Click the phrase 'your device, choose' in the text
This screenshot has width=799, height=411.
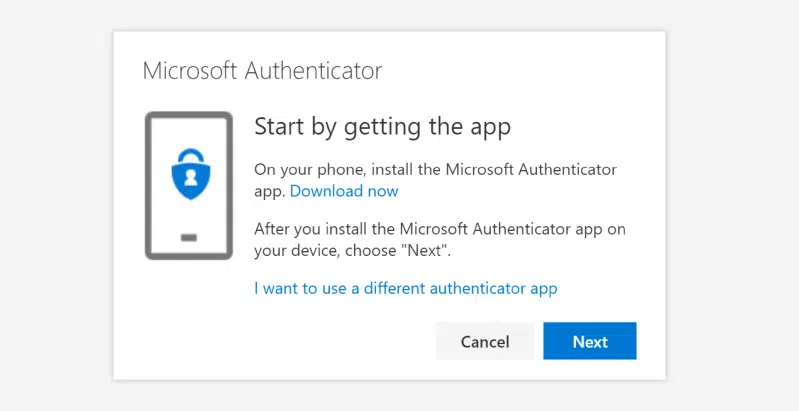click(x=328, y=251)
